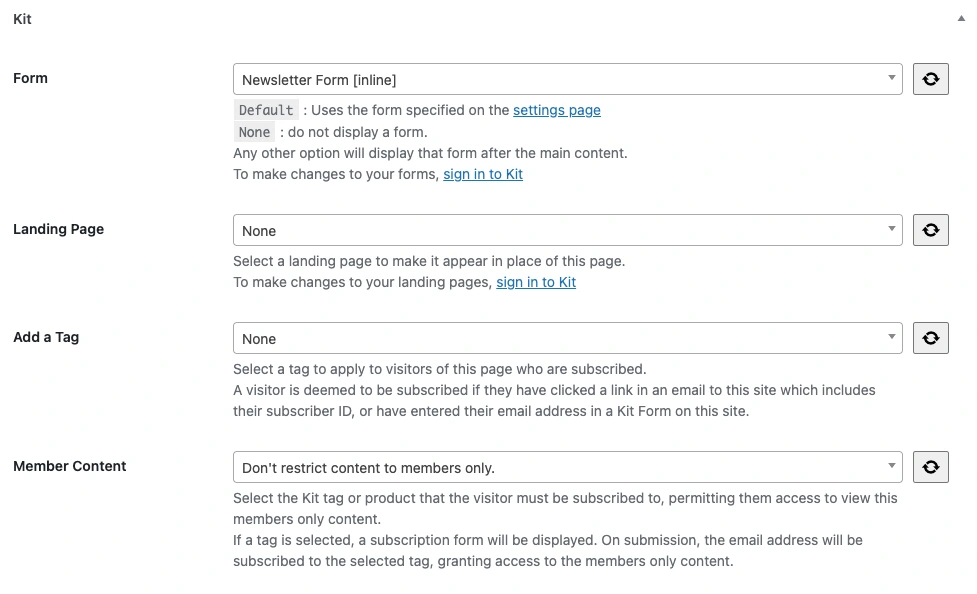Screen dimensions: 977x594
Task: Refresh the Add a Tag list
Action: coord(930,338)
